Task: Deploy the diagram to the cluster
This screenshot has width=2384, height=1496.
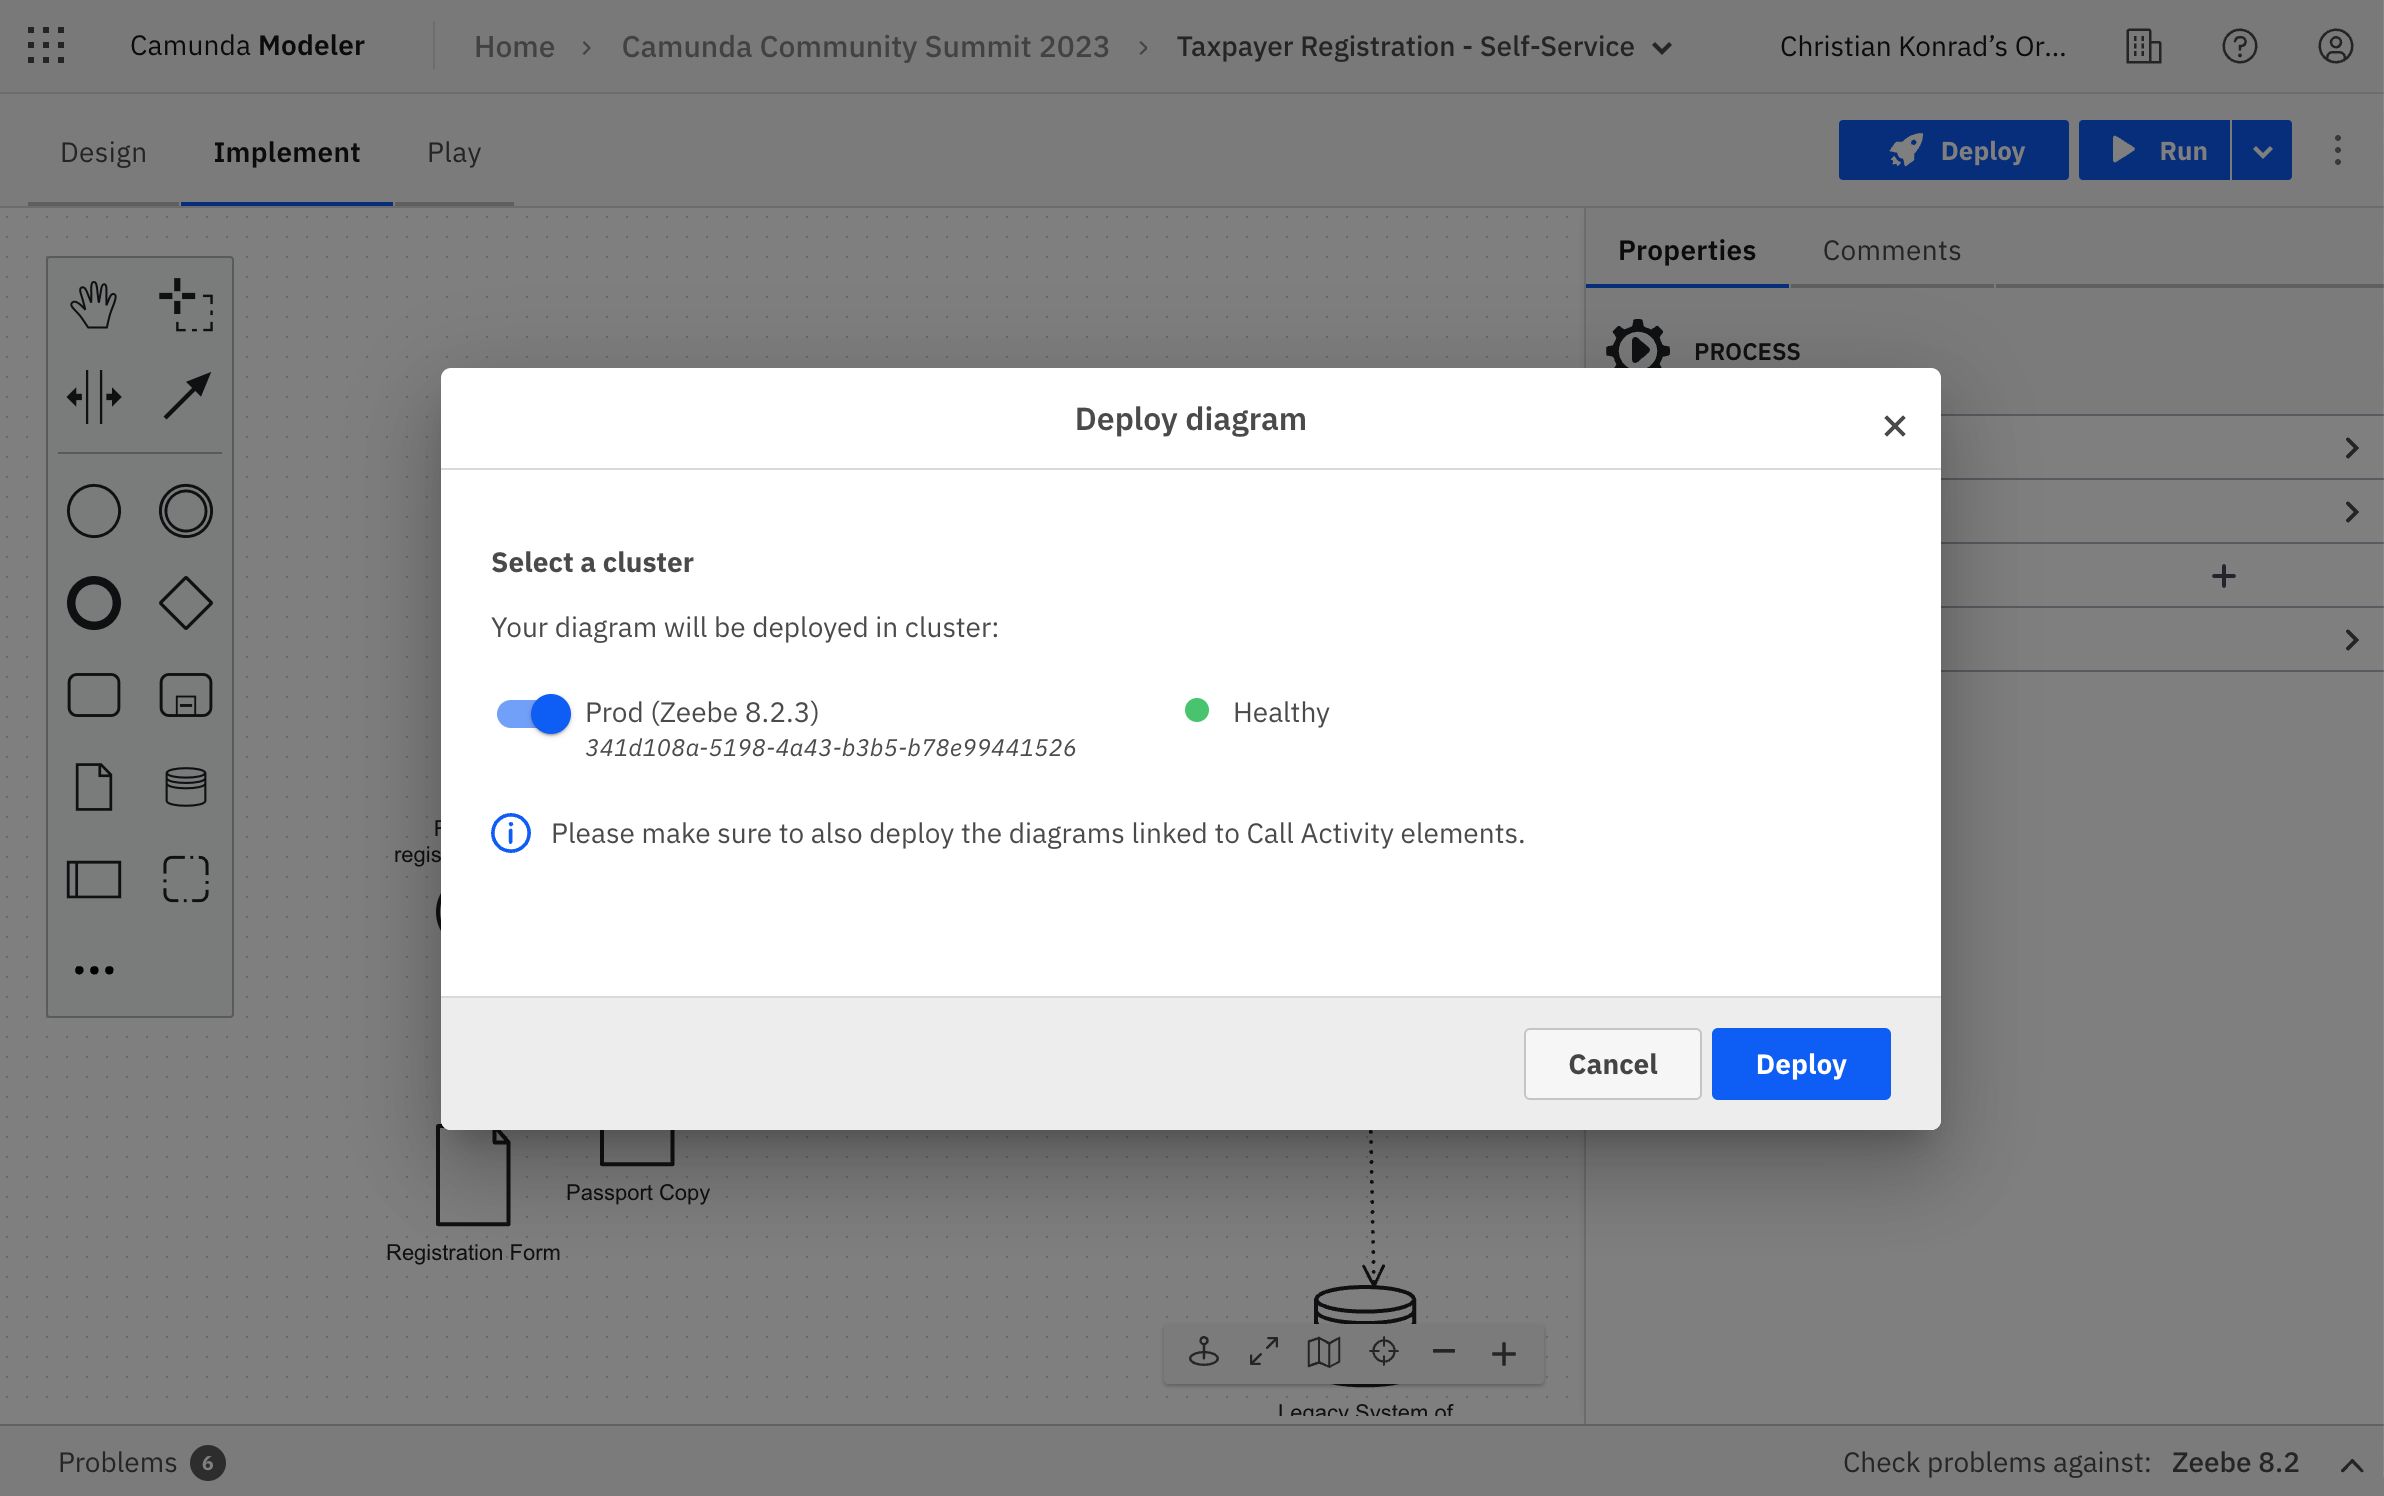Action: tap(1799, 1063)
